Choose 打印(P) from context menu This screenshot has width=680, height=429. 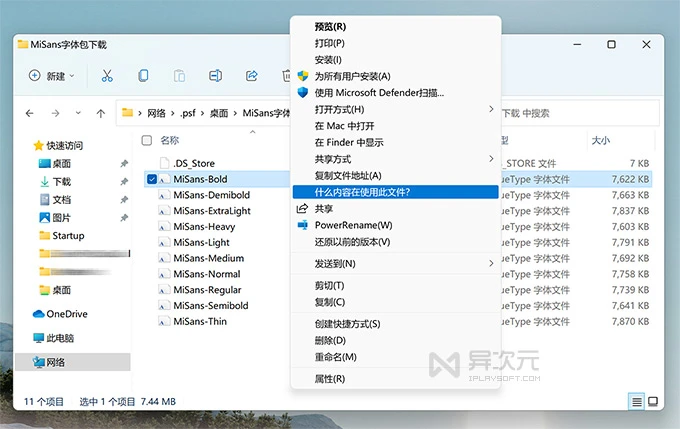tap(396, 43)
